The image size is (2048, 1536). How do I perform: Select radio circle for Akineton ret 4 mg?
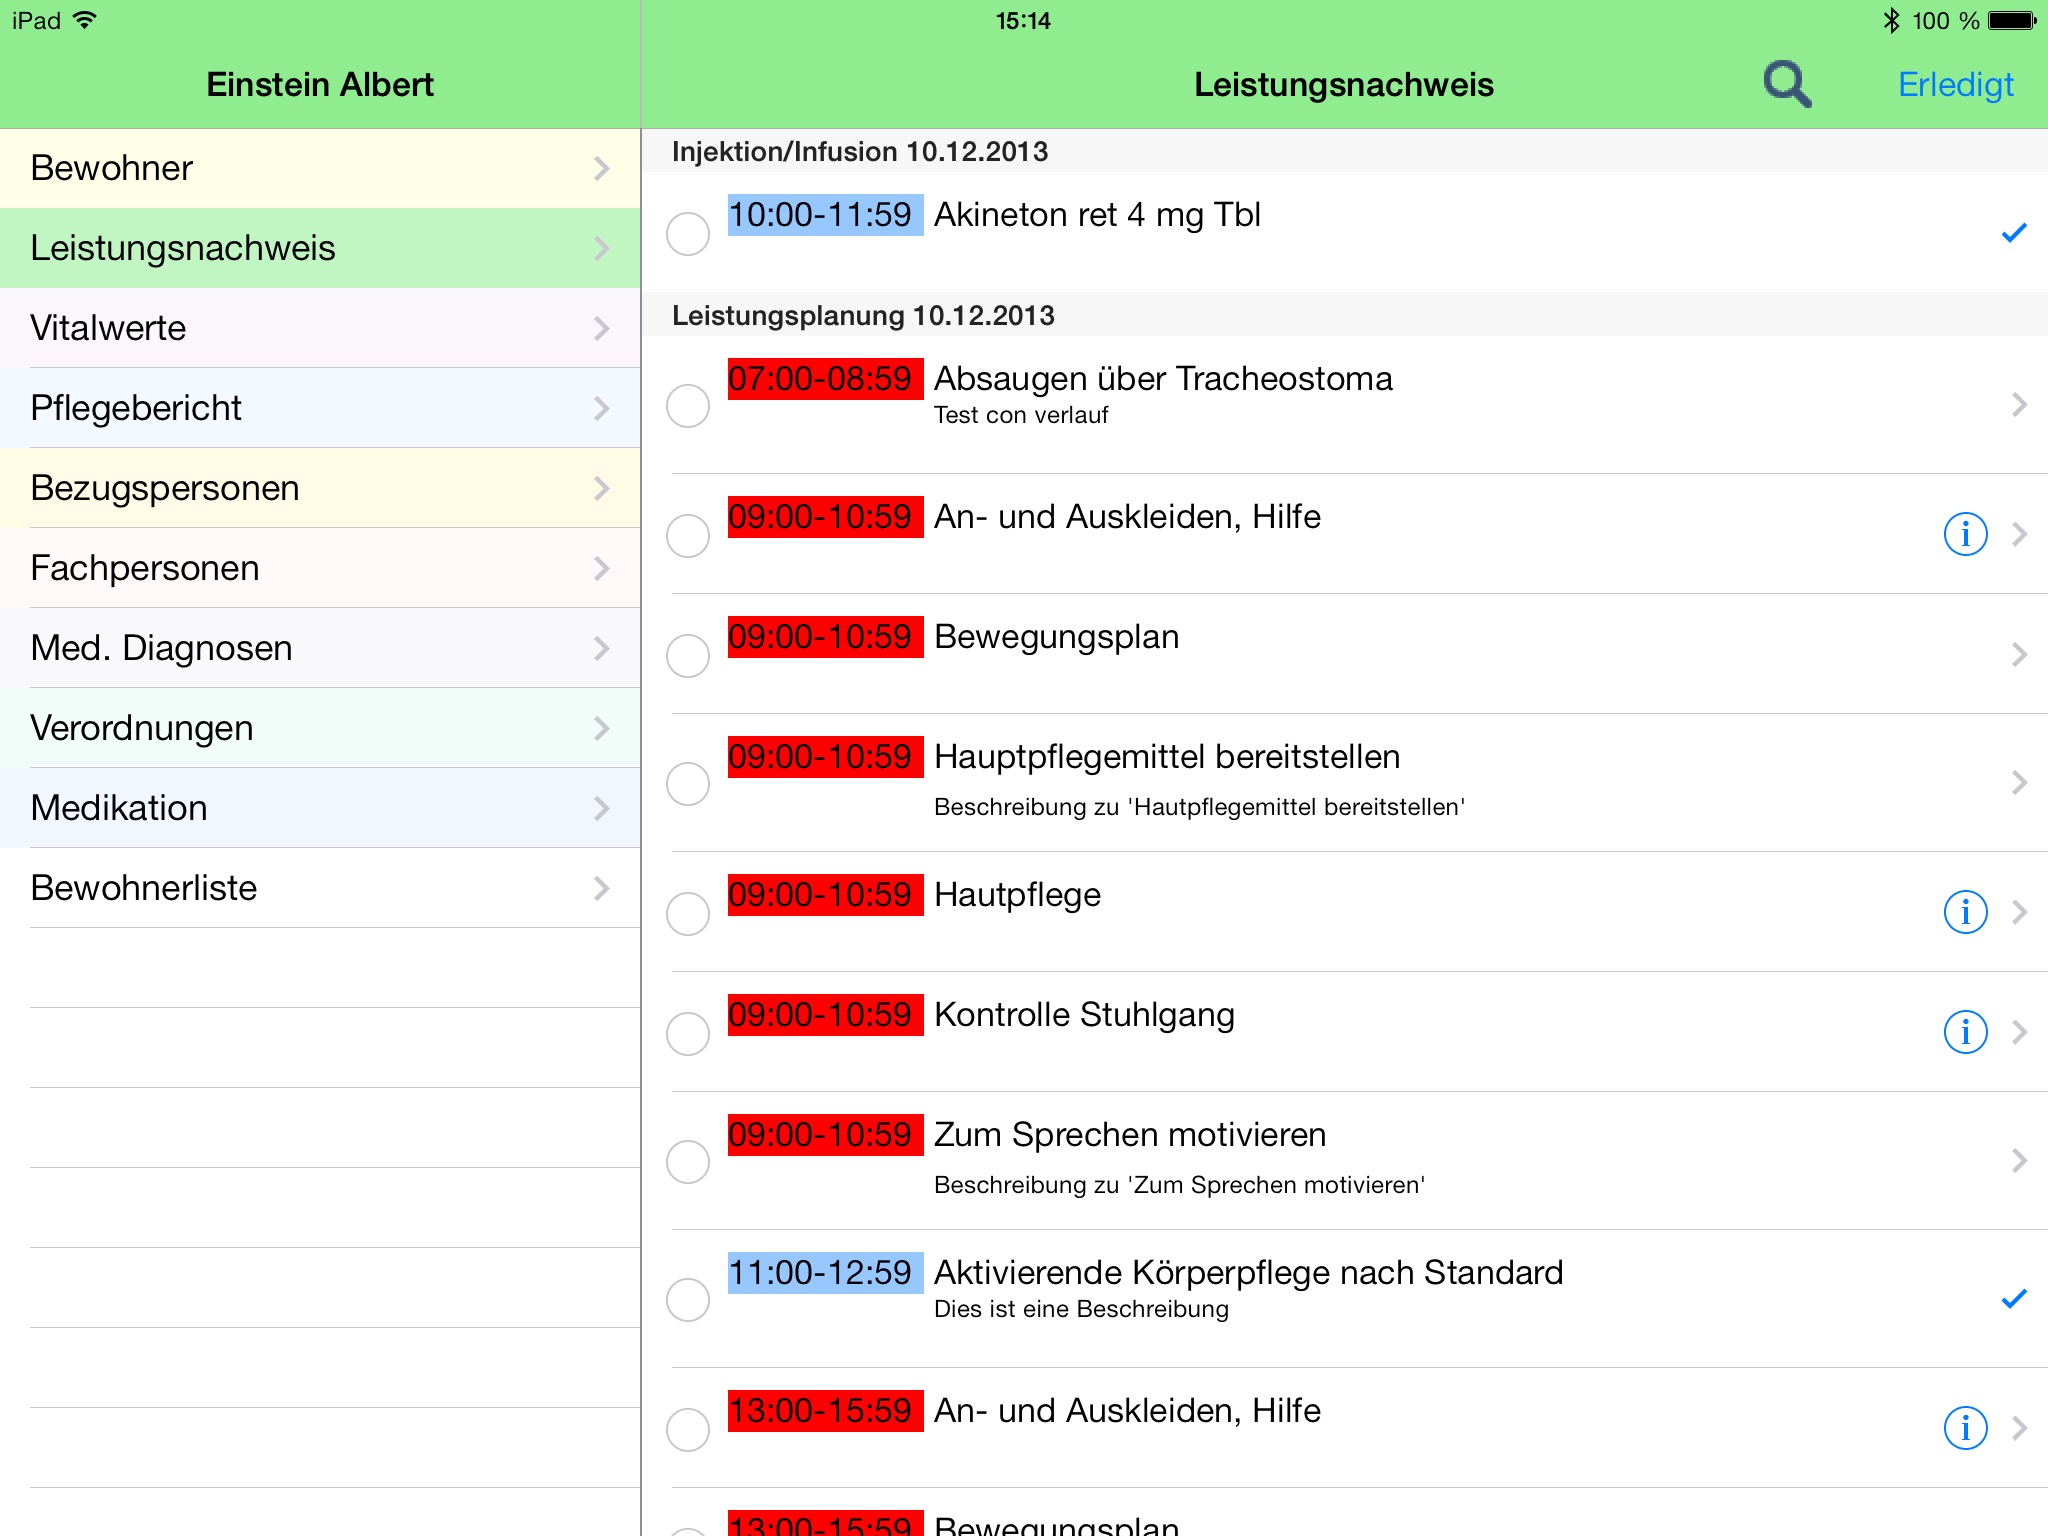coord(688,234)
